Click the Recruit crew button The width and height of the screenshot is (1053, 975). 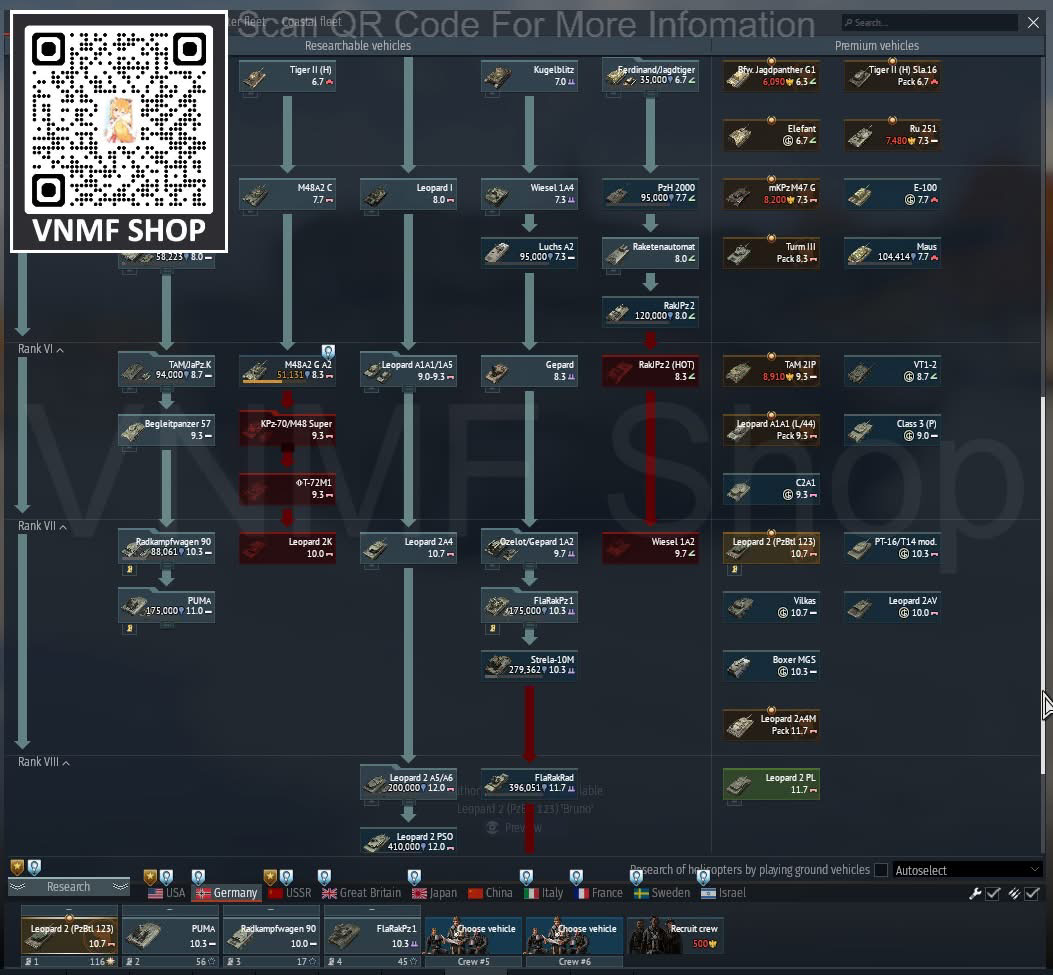point(675,935)
